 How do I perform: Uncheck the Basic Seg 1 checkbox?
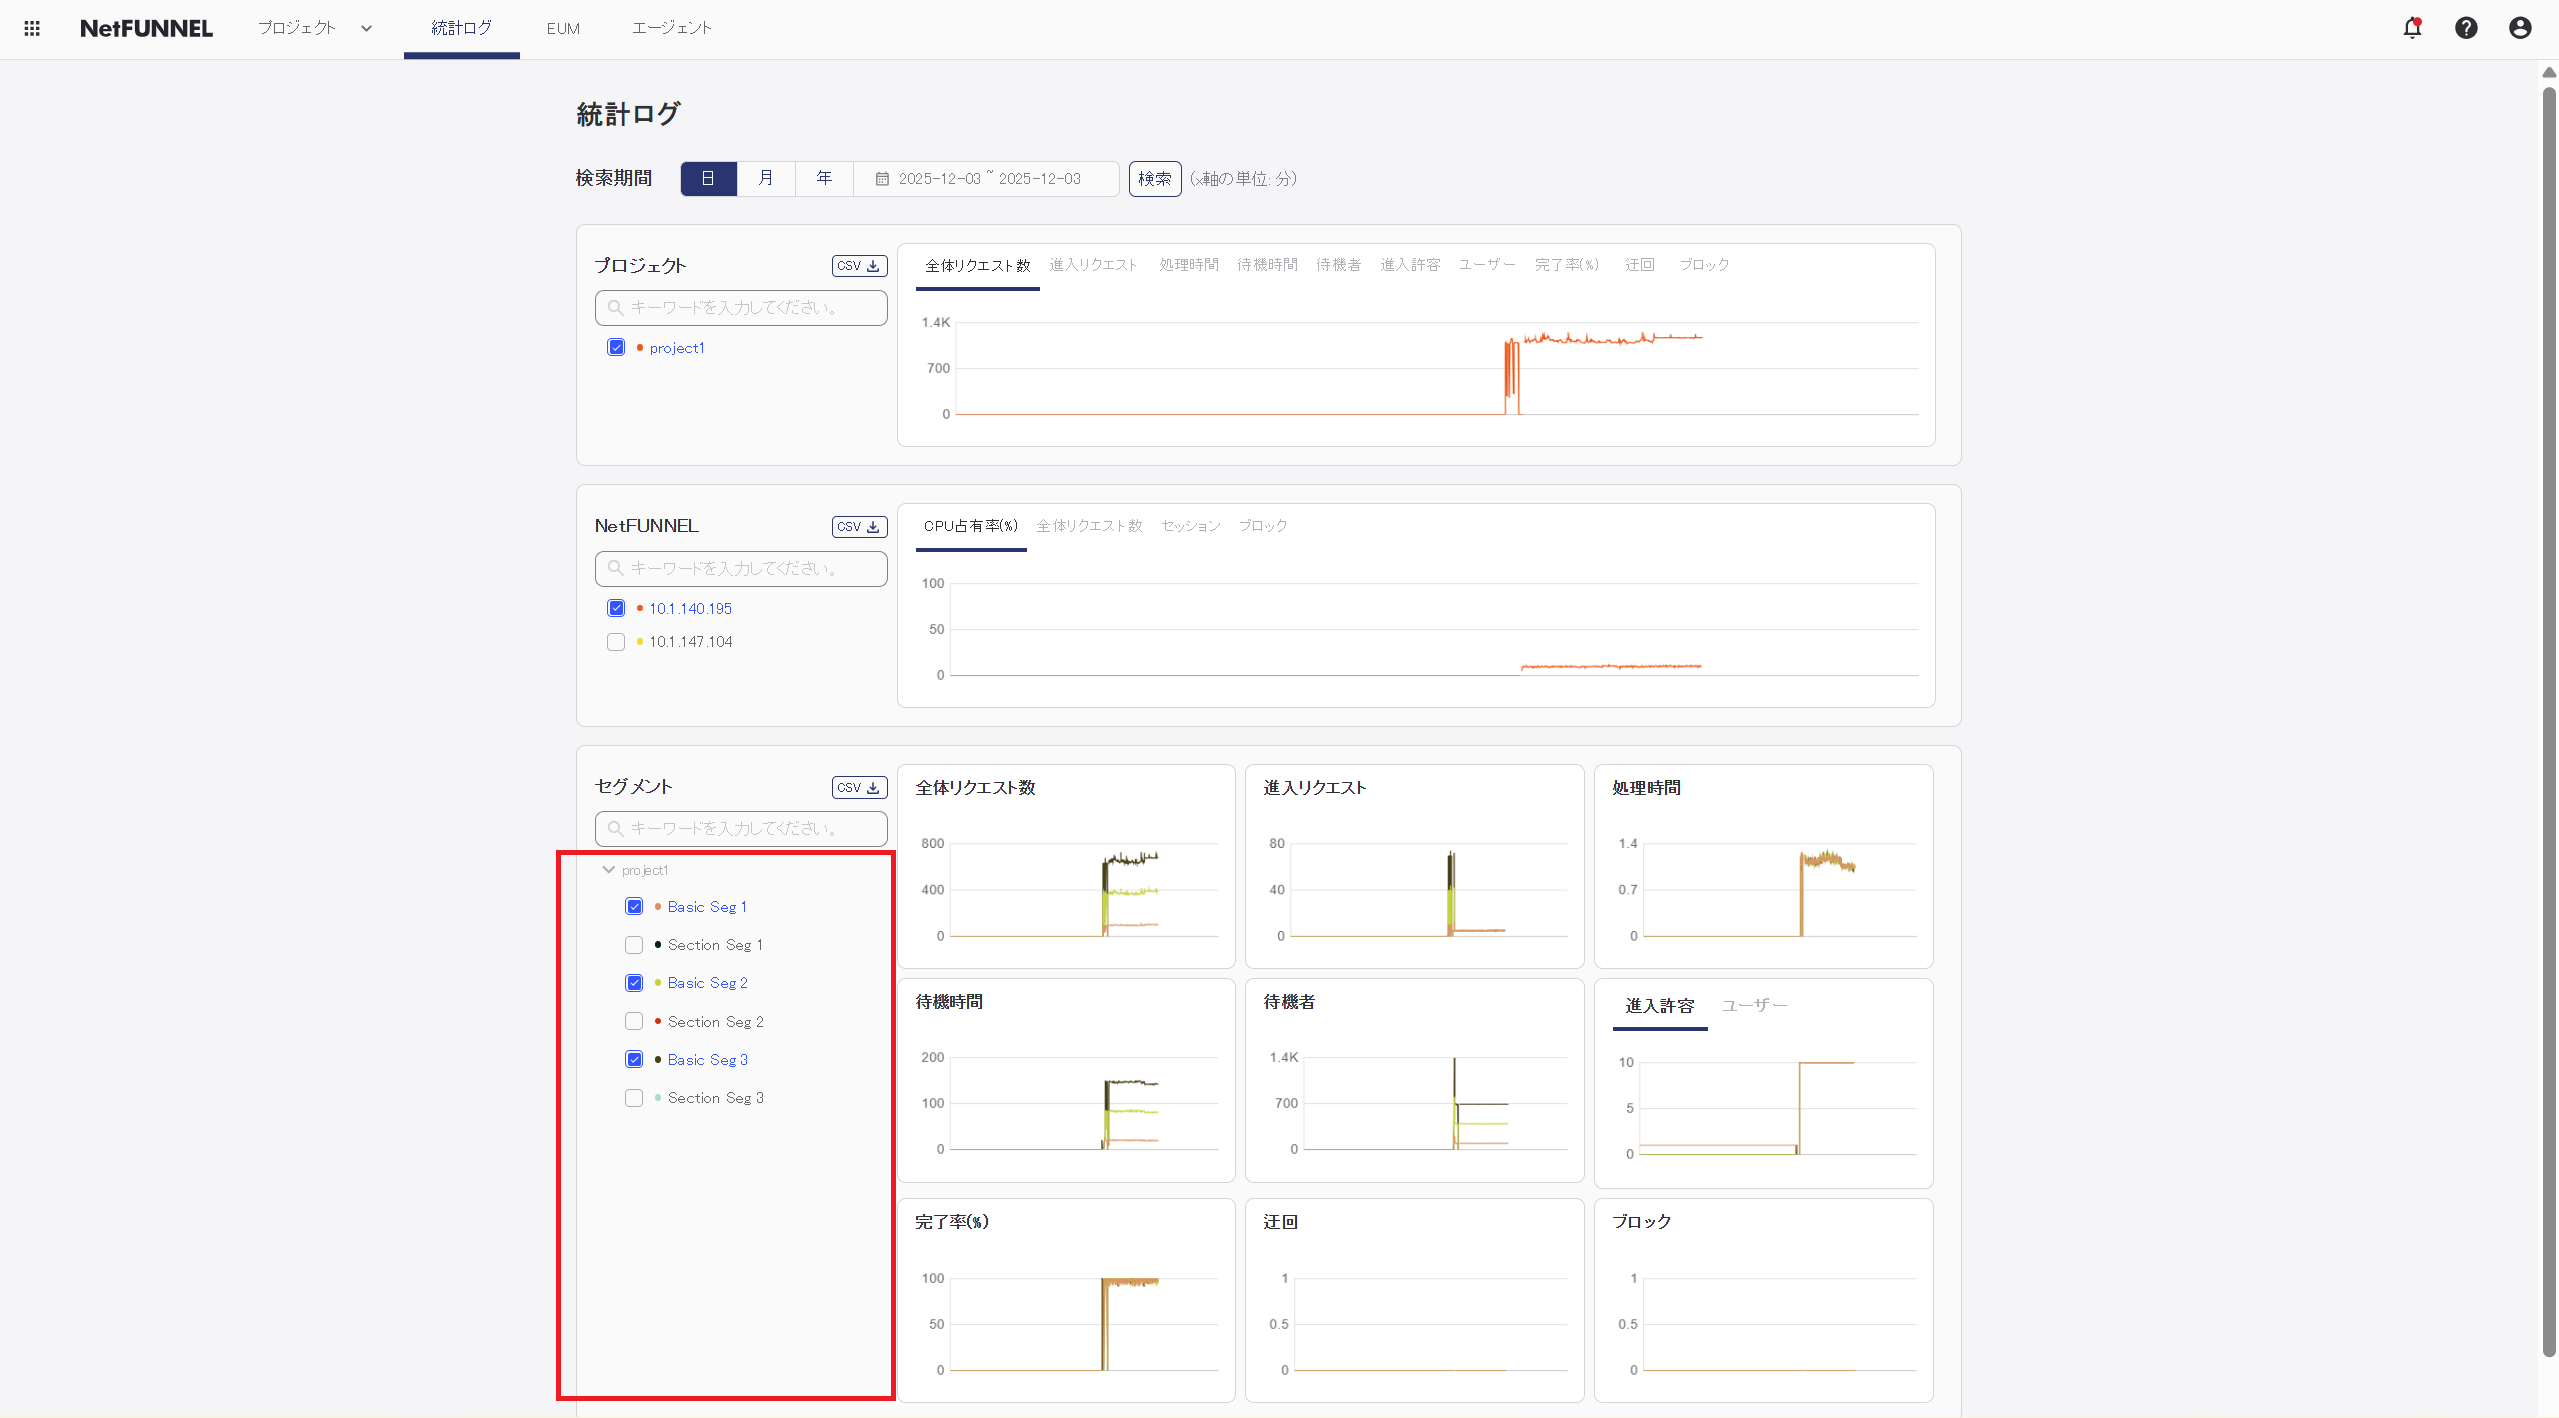[634, 907]
